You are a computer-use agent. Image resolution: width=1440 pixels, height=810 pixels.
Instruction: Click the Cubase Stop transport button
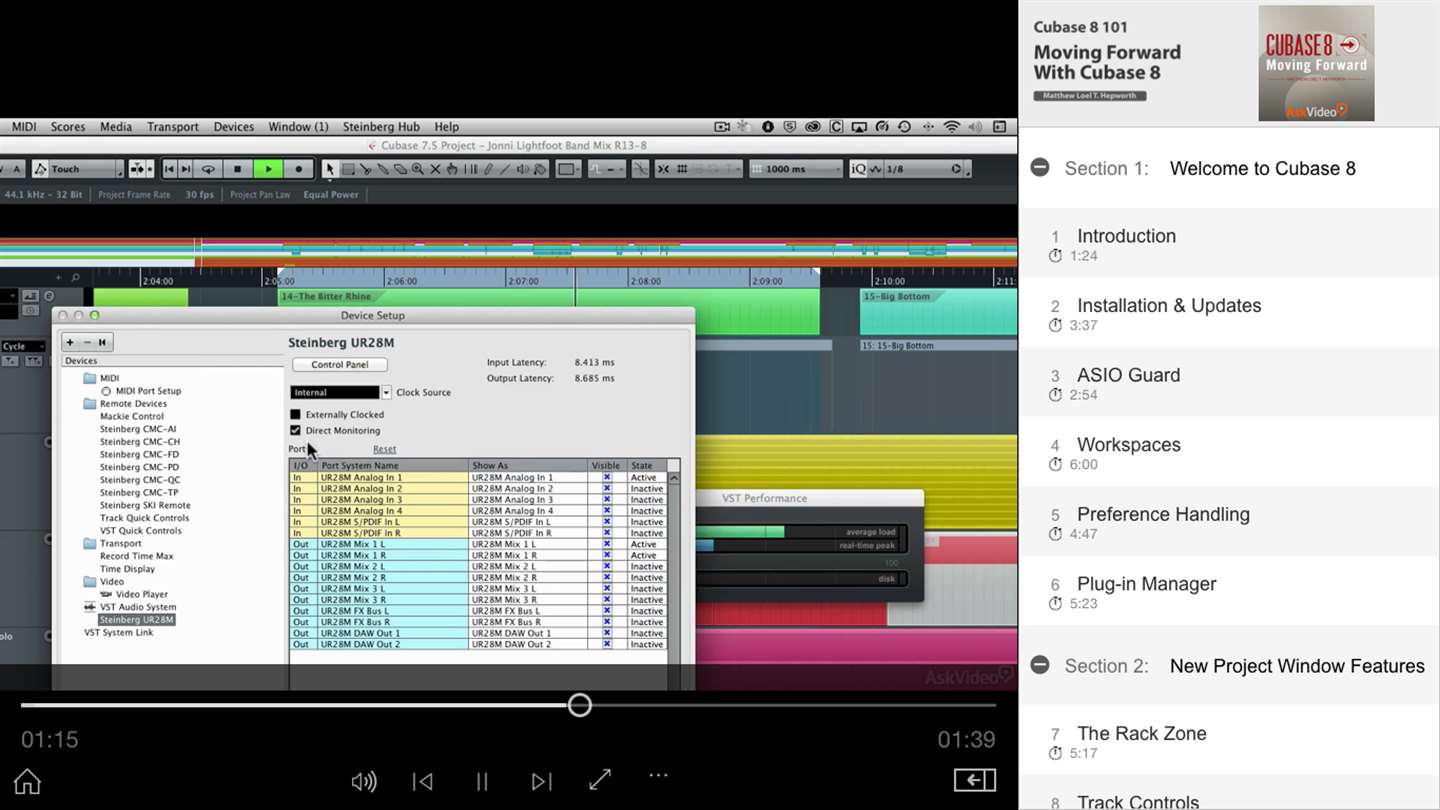tap(237, 169)
